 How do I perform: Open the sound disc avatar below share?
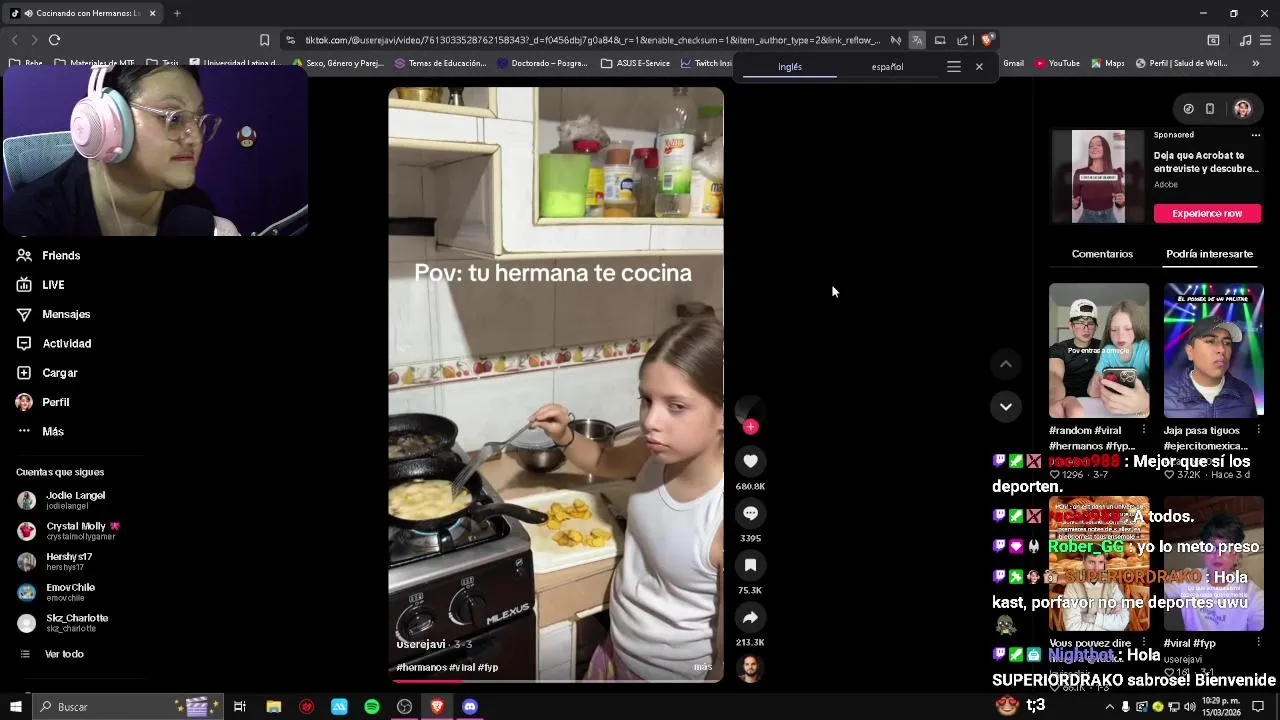pyautogui.click(x=750, y=668)
